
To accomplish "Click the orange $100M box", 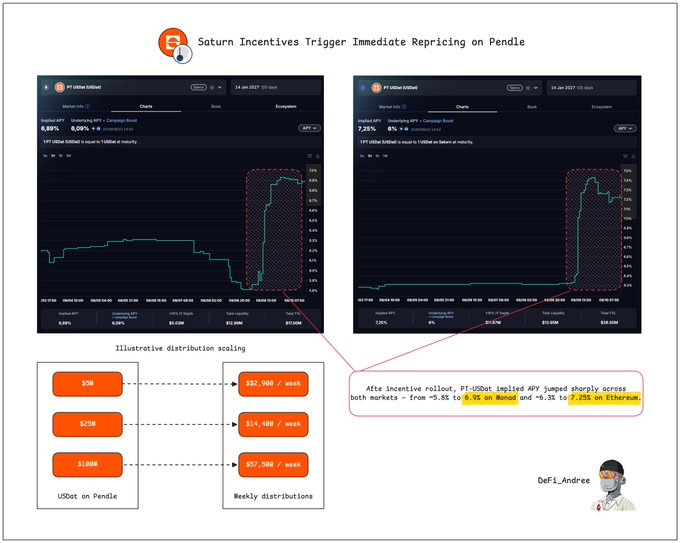I will pyautogui.click(x=88, y=464).
